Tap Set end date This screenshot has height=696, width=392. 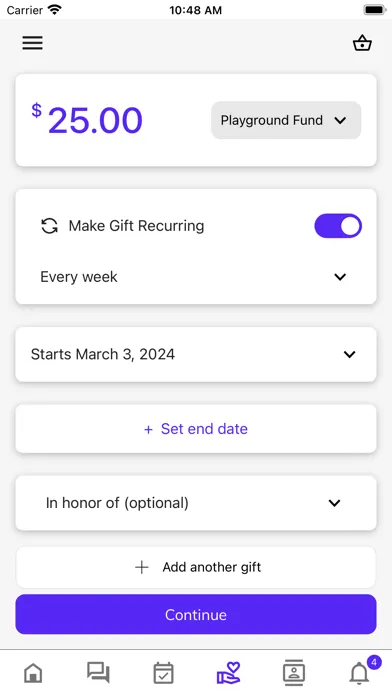coord(196,429)
